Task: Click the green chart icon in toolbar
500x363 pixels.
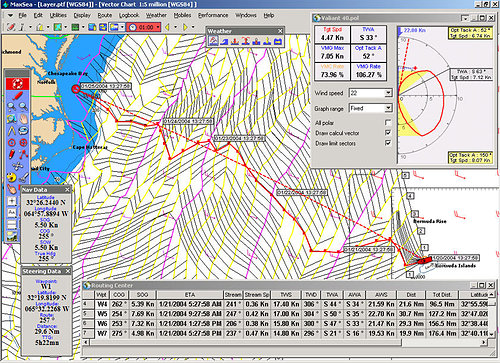Action: pos(75,27)
